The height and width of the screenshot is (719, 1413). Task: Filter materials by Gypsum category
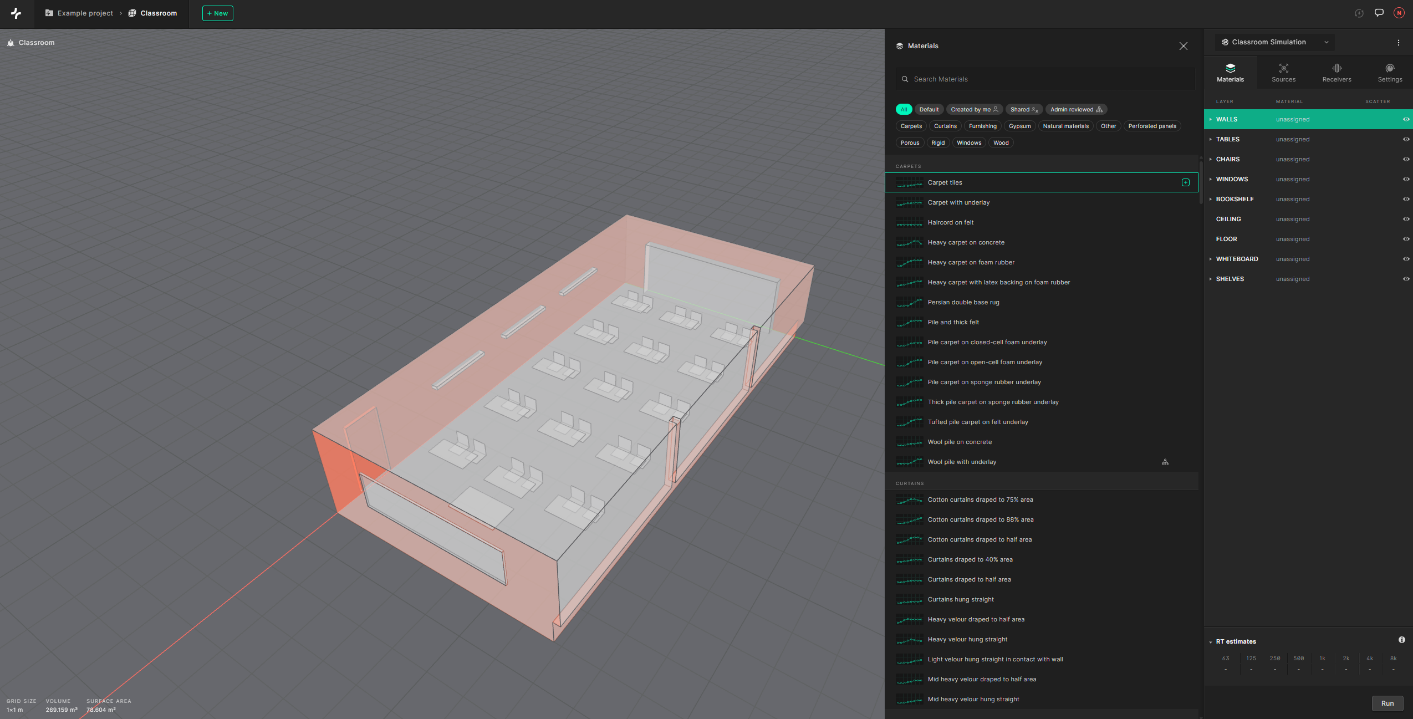(x=1020, y=126)
